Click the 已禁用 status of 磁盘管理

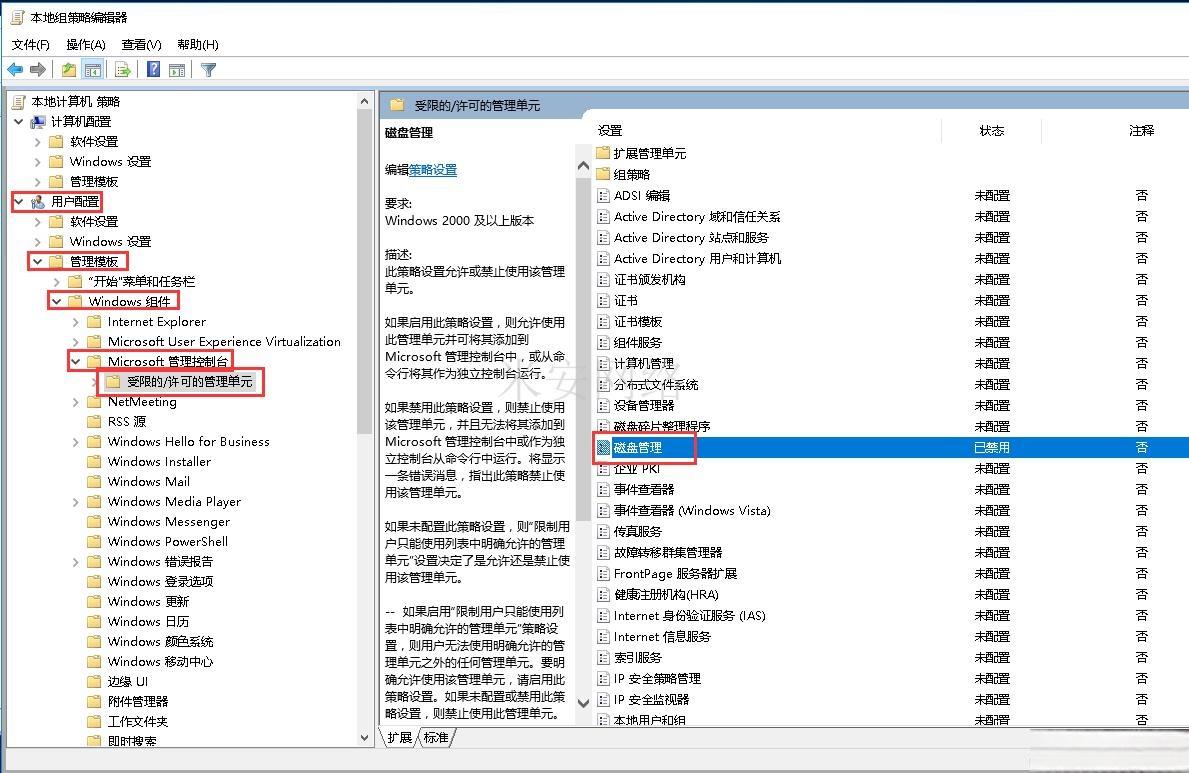[x=992, y=448]
